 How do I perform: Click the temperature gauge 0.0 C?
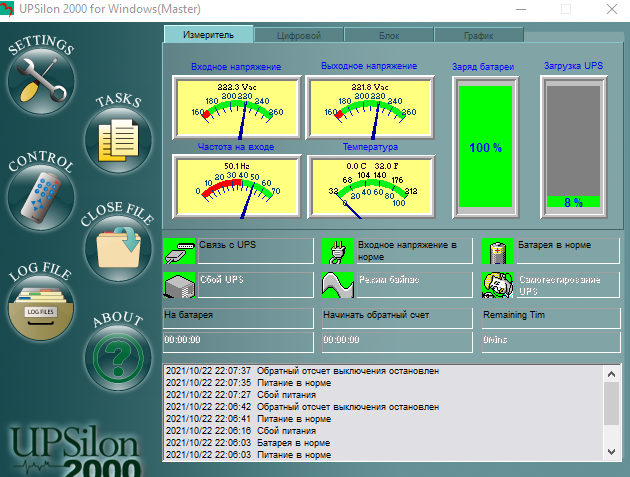371,186
